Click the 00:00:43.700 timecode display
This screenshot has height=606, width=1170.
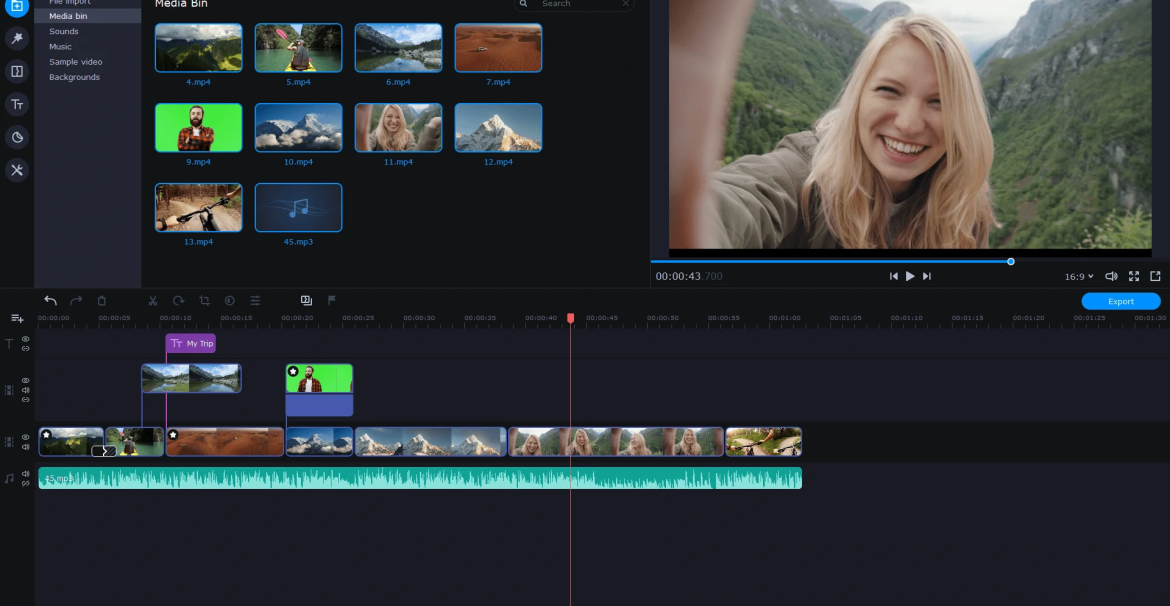pos(689,276)
